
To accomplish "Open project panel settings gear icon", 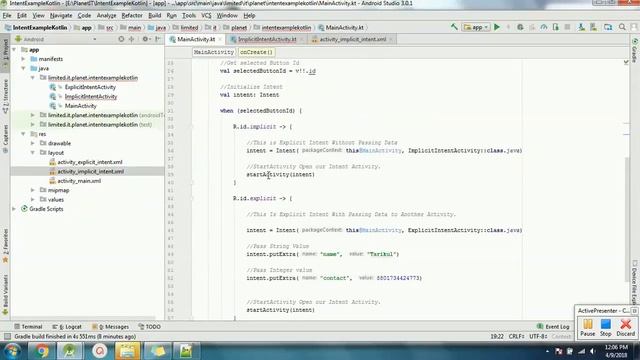I will click(x=145, y=39).
